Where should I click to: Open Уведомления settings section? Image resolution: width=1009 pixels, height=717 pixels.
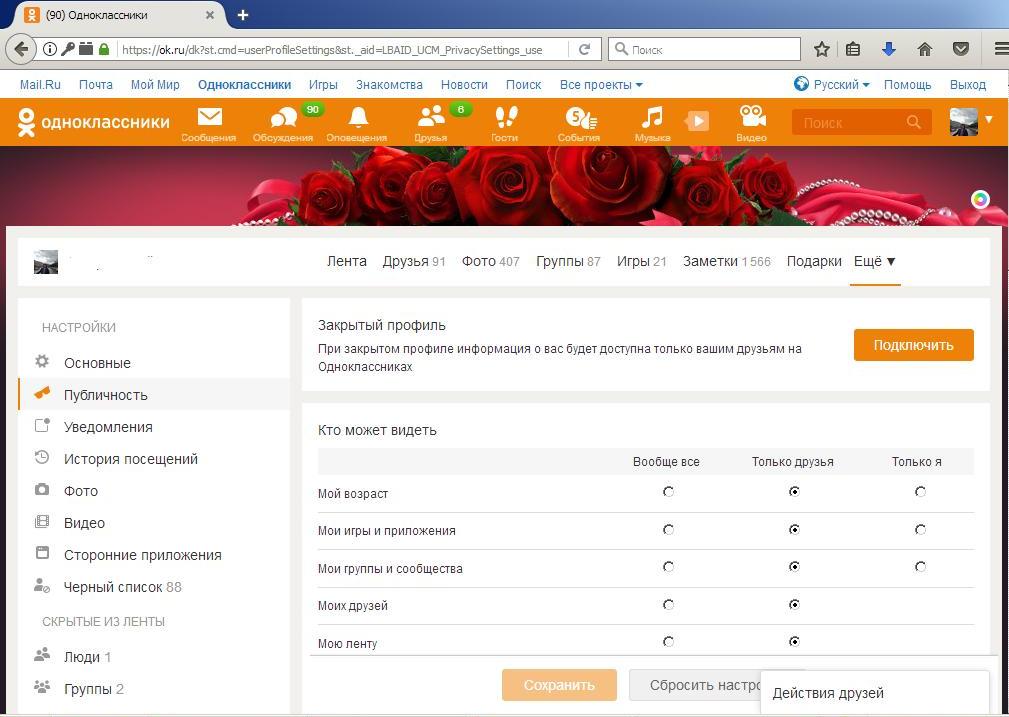[x=154, y=427]
